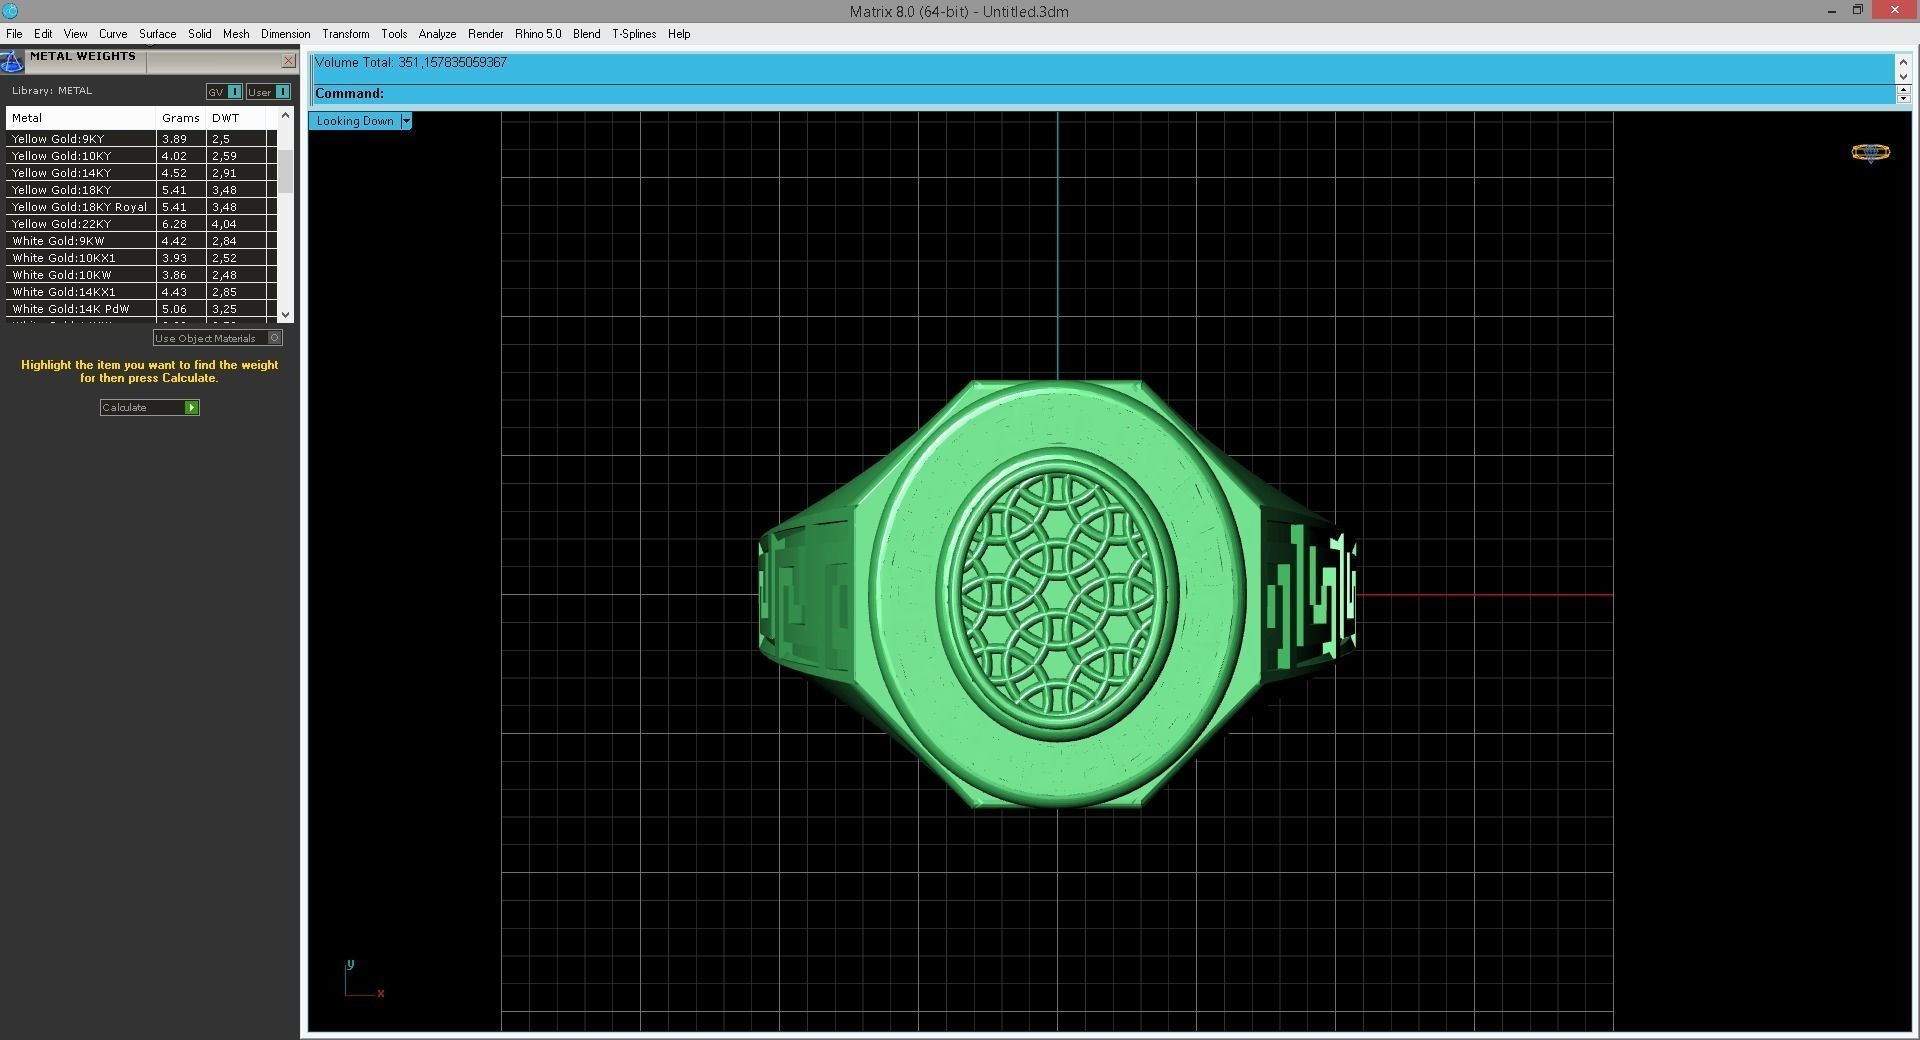Select the Yellow Gold:10KY row

[141, 156]
